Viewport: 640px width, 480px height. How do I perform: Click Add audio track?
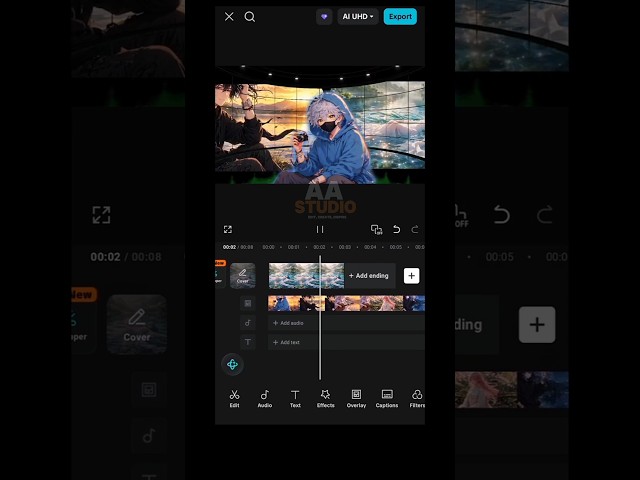click(x=346, y=323)
